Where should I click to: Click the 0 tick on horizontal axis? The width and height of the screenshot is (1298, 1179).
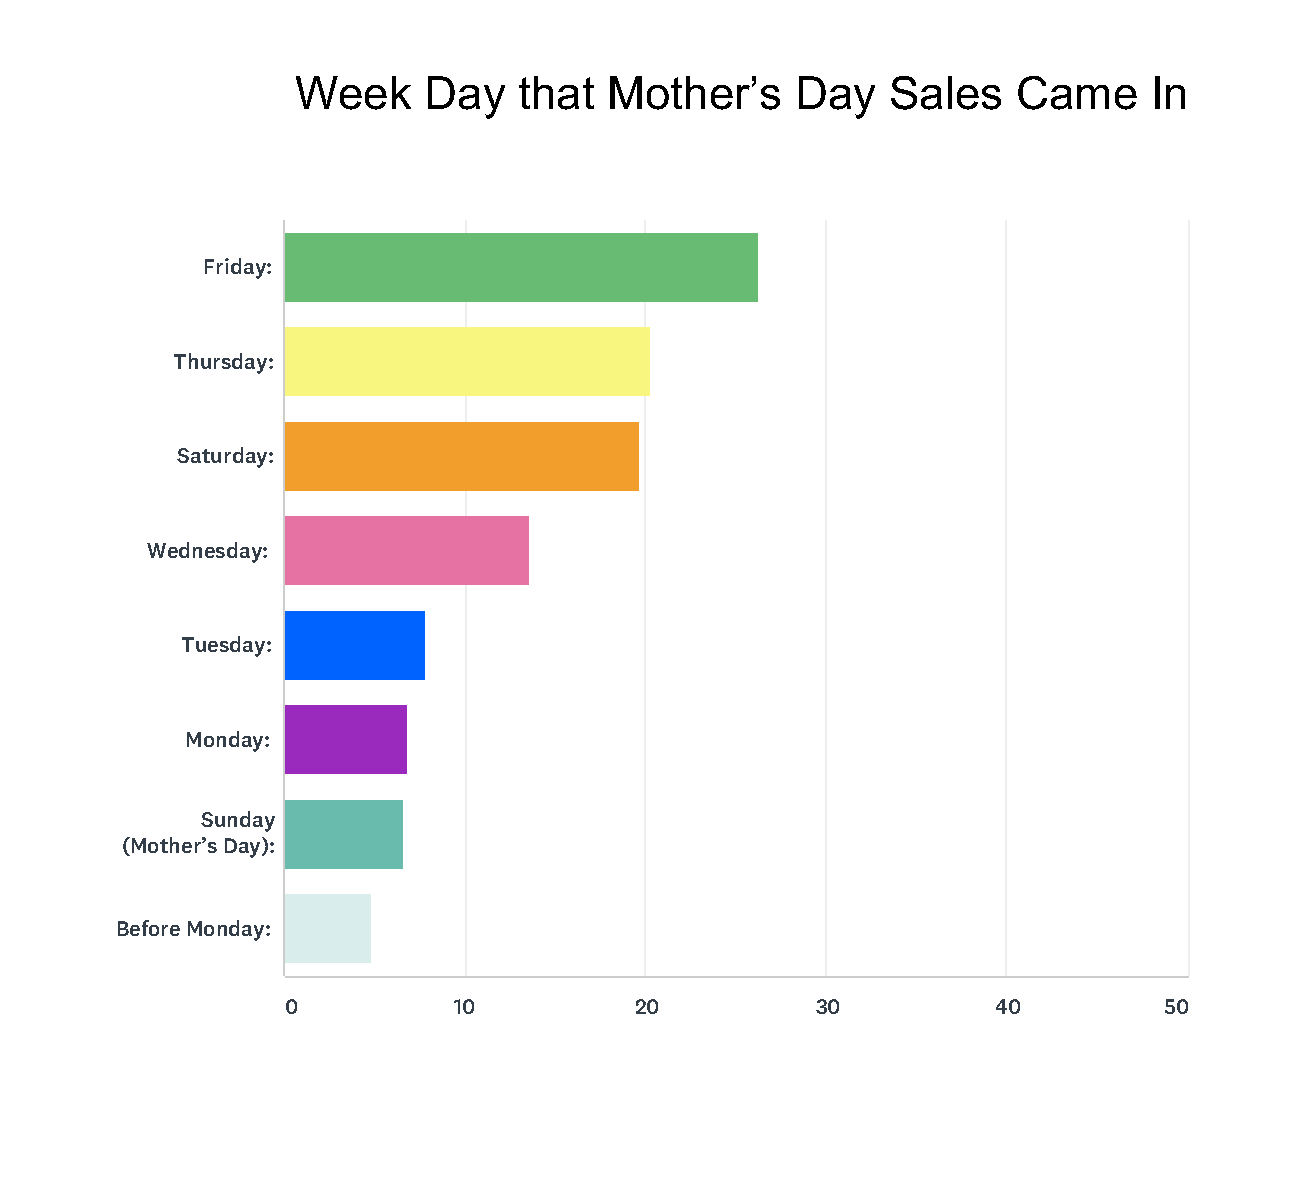[291, 1007]
